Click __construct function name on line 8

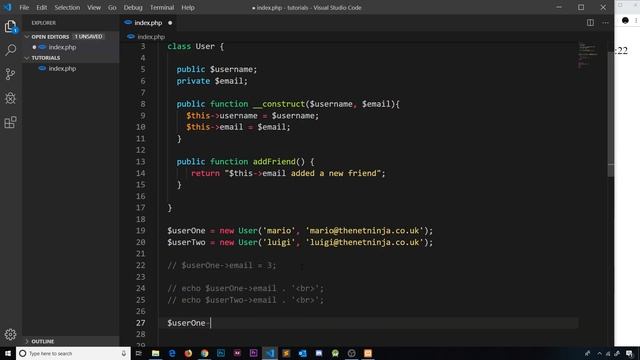click(279, 104)
